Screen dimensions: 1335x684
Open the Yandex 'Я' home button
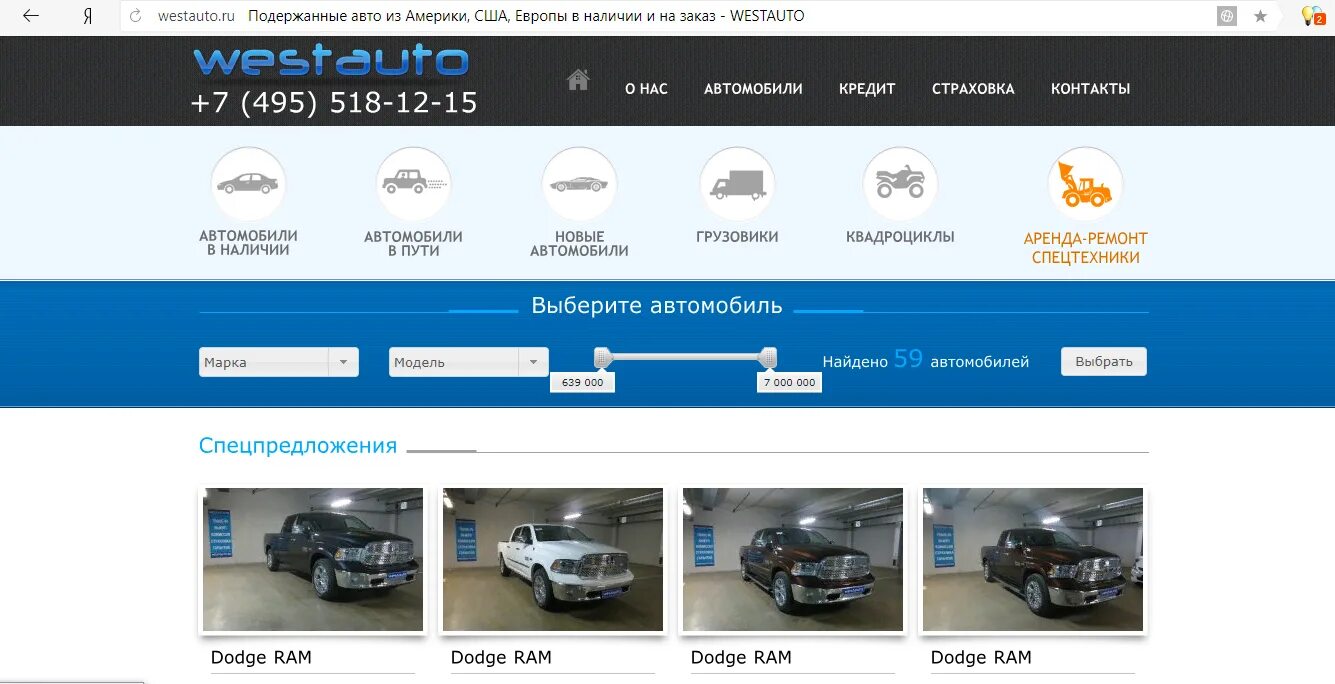click(87, 16)
